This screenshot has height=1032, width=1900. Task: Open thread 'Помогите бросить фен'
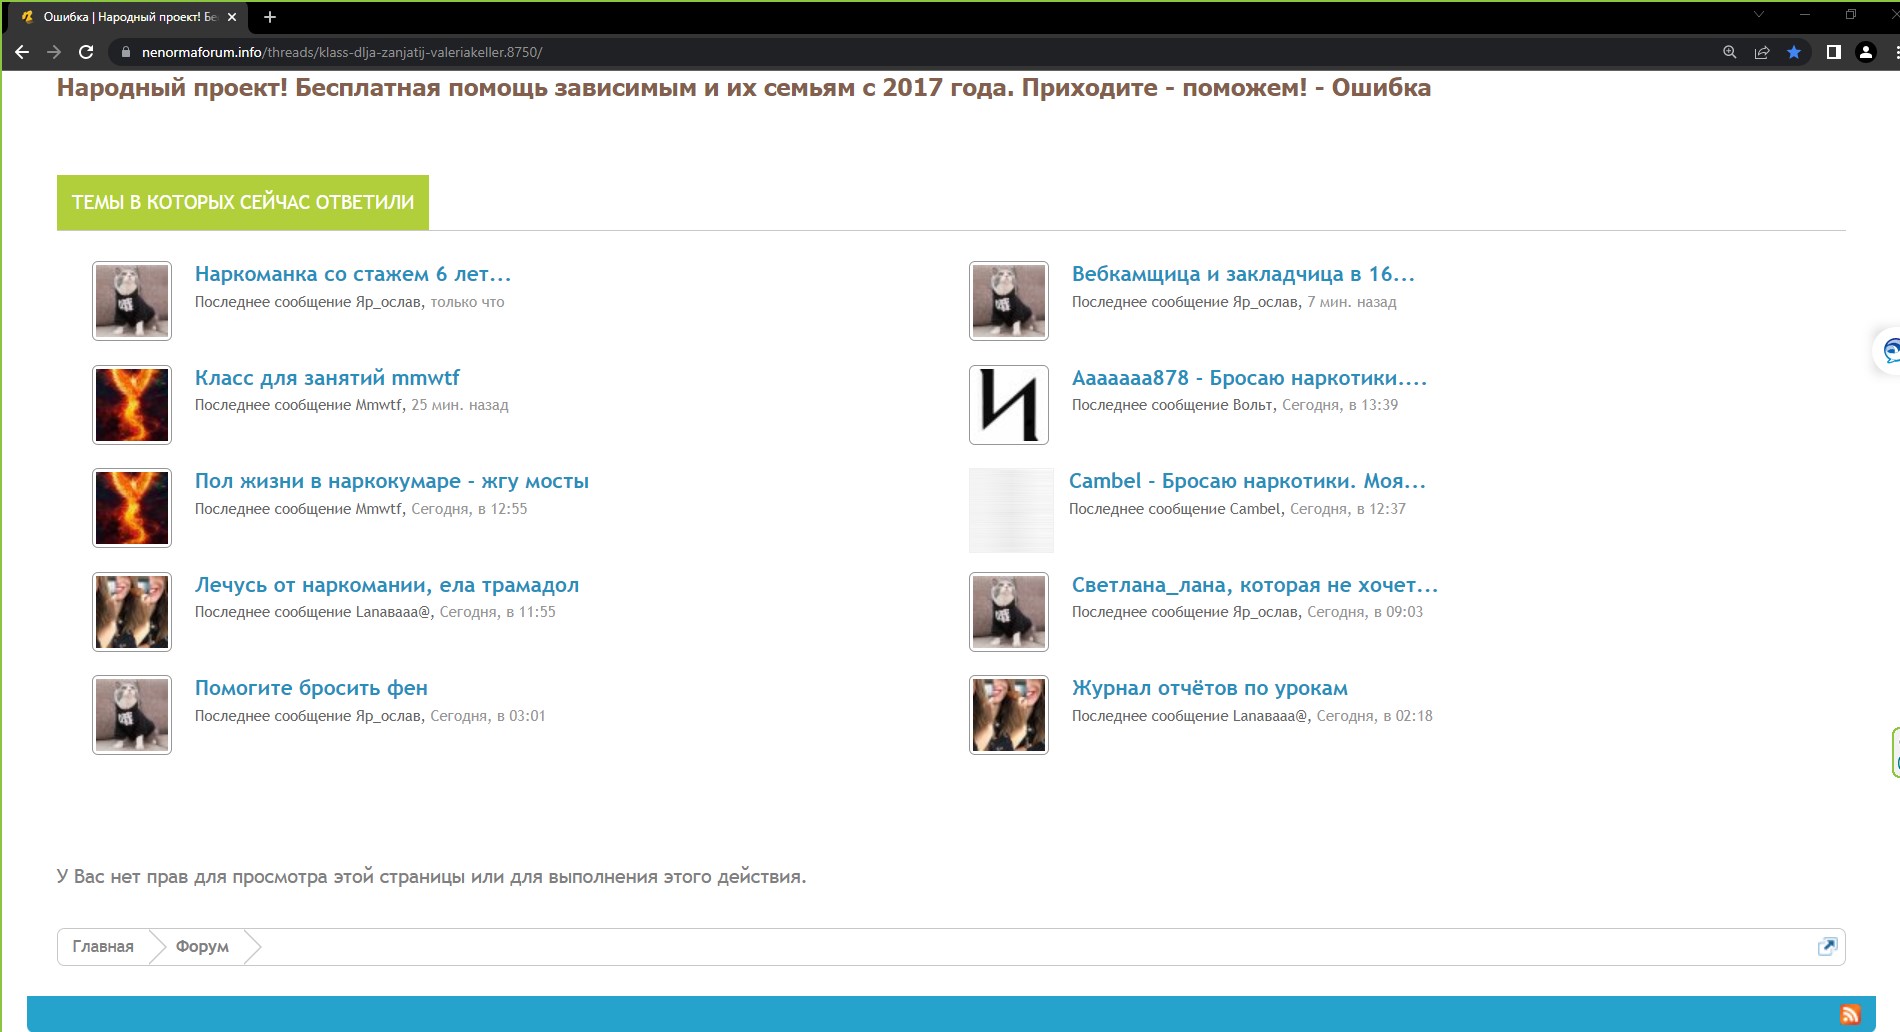[x=311, y=688]
